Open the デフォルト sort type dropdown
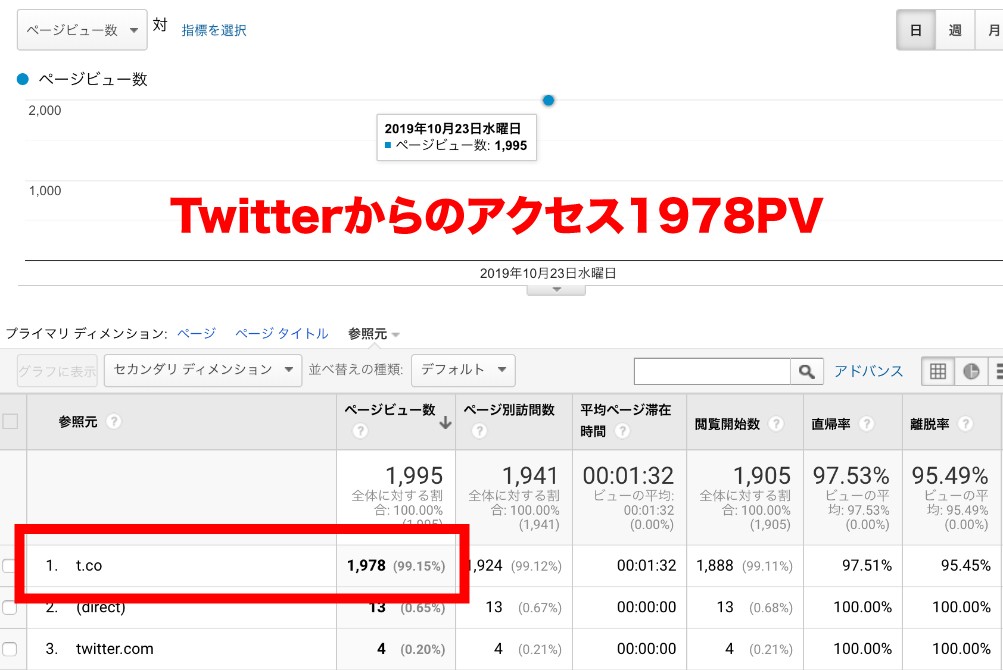This screenshot has width=1003, height=670. pyautogui.click(x=463, y=370)
